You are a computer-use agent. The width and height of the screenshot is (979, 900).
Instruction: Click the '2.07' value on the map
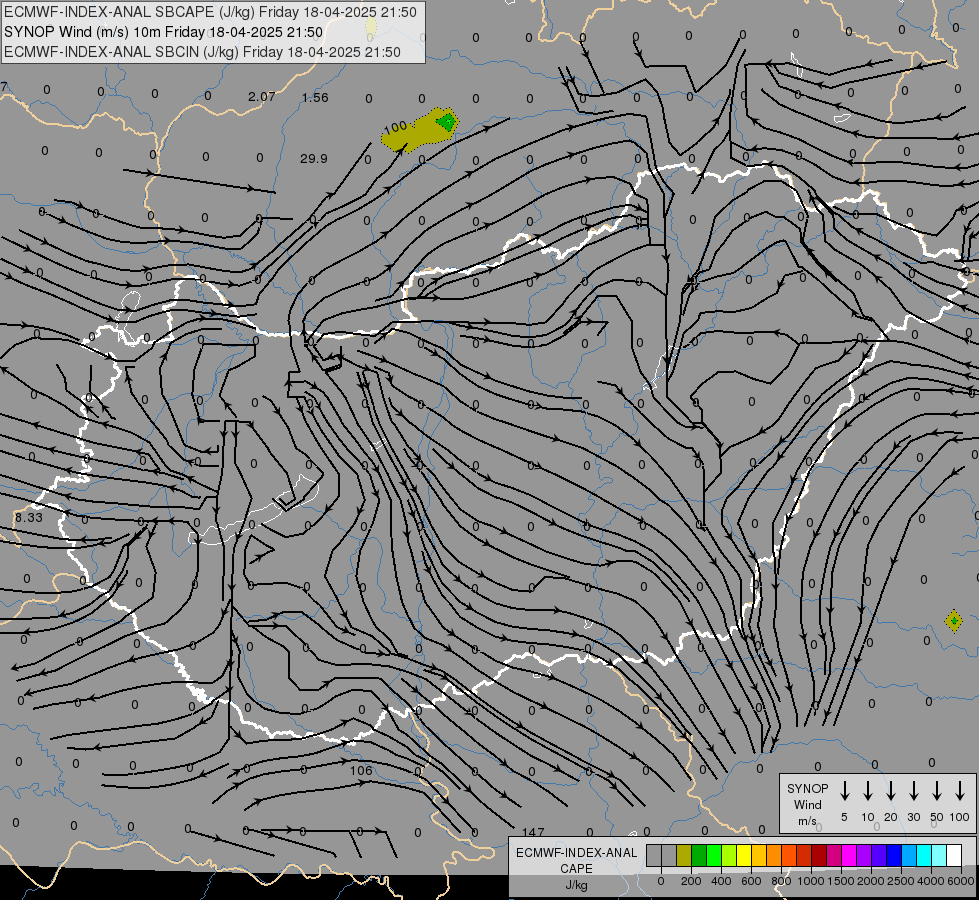coord(262,97)
